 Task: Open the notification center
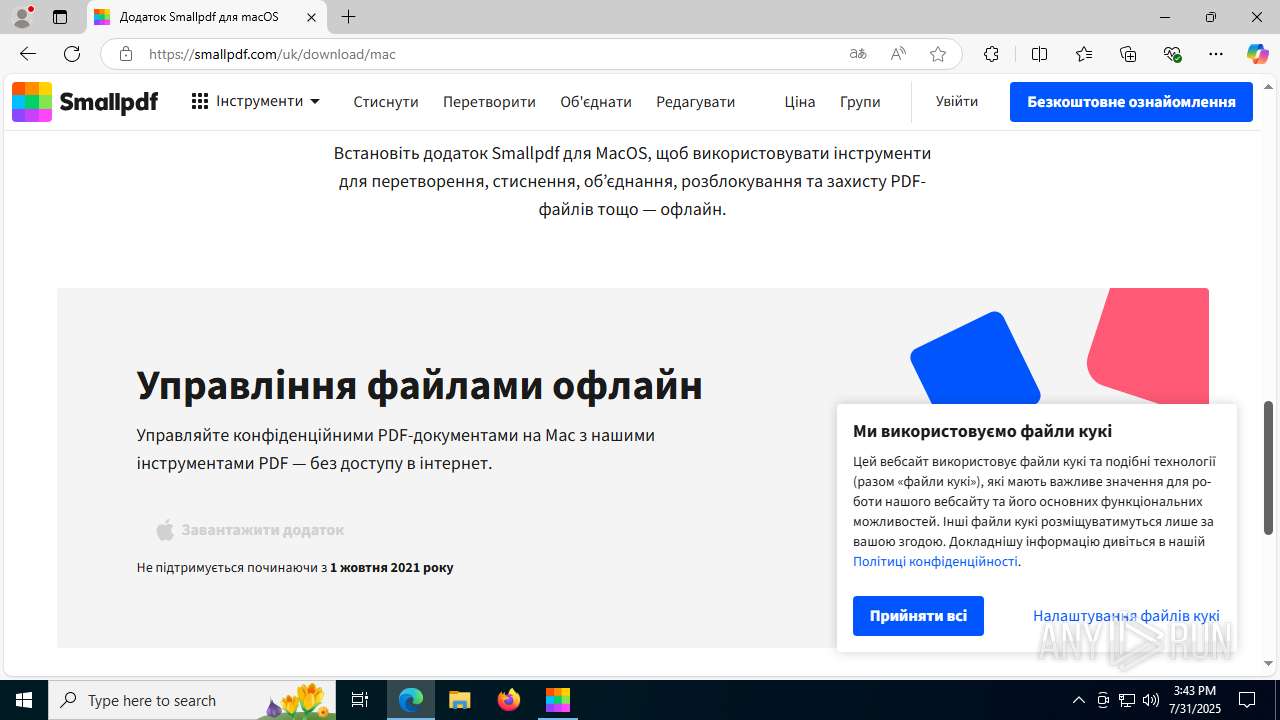point(1247,700)
